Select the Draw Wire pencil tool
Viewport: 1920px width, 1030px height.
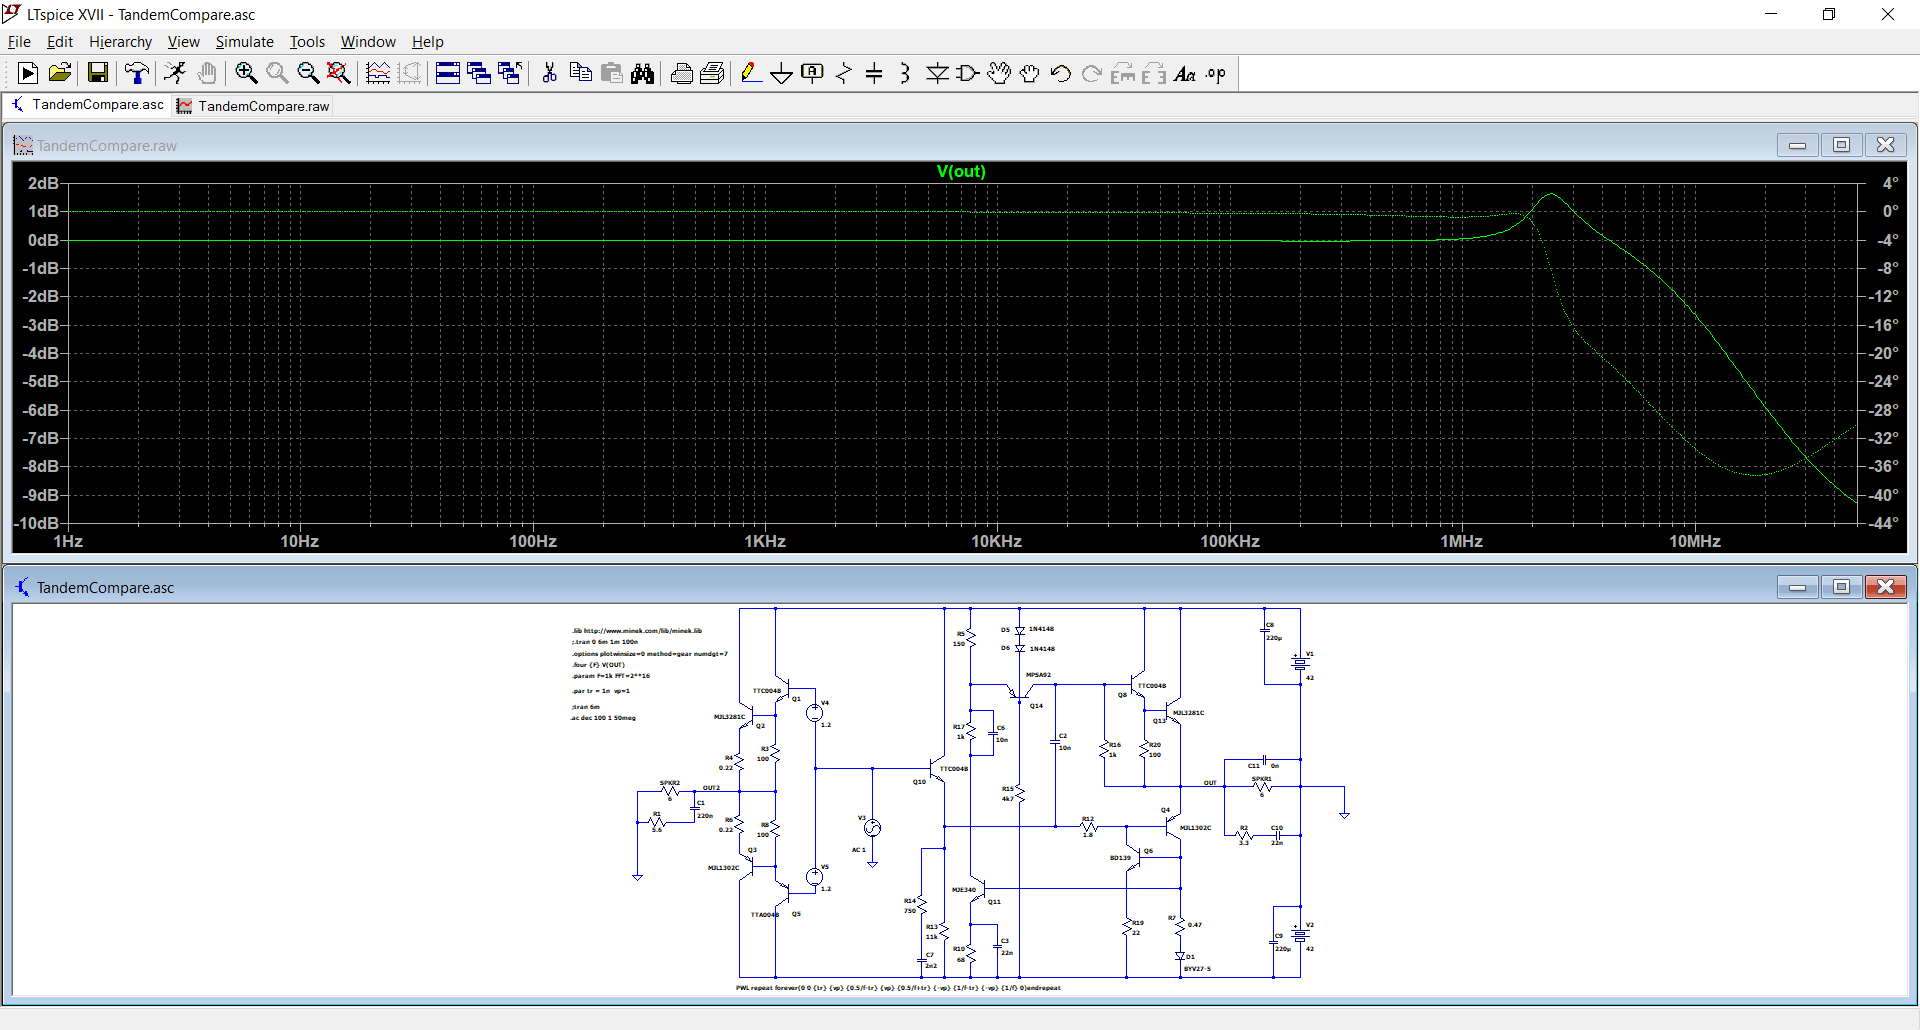(751, 73)
